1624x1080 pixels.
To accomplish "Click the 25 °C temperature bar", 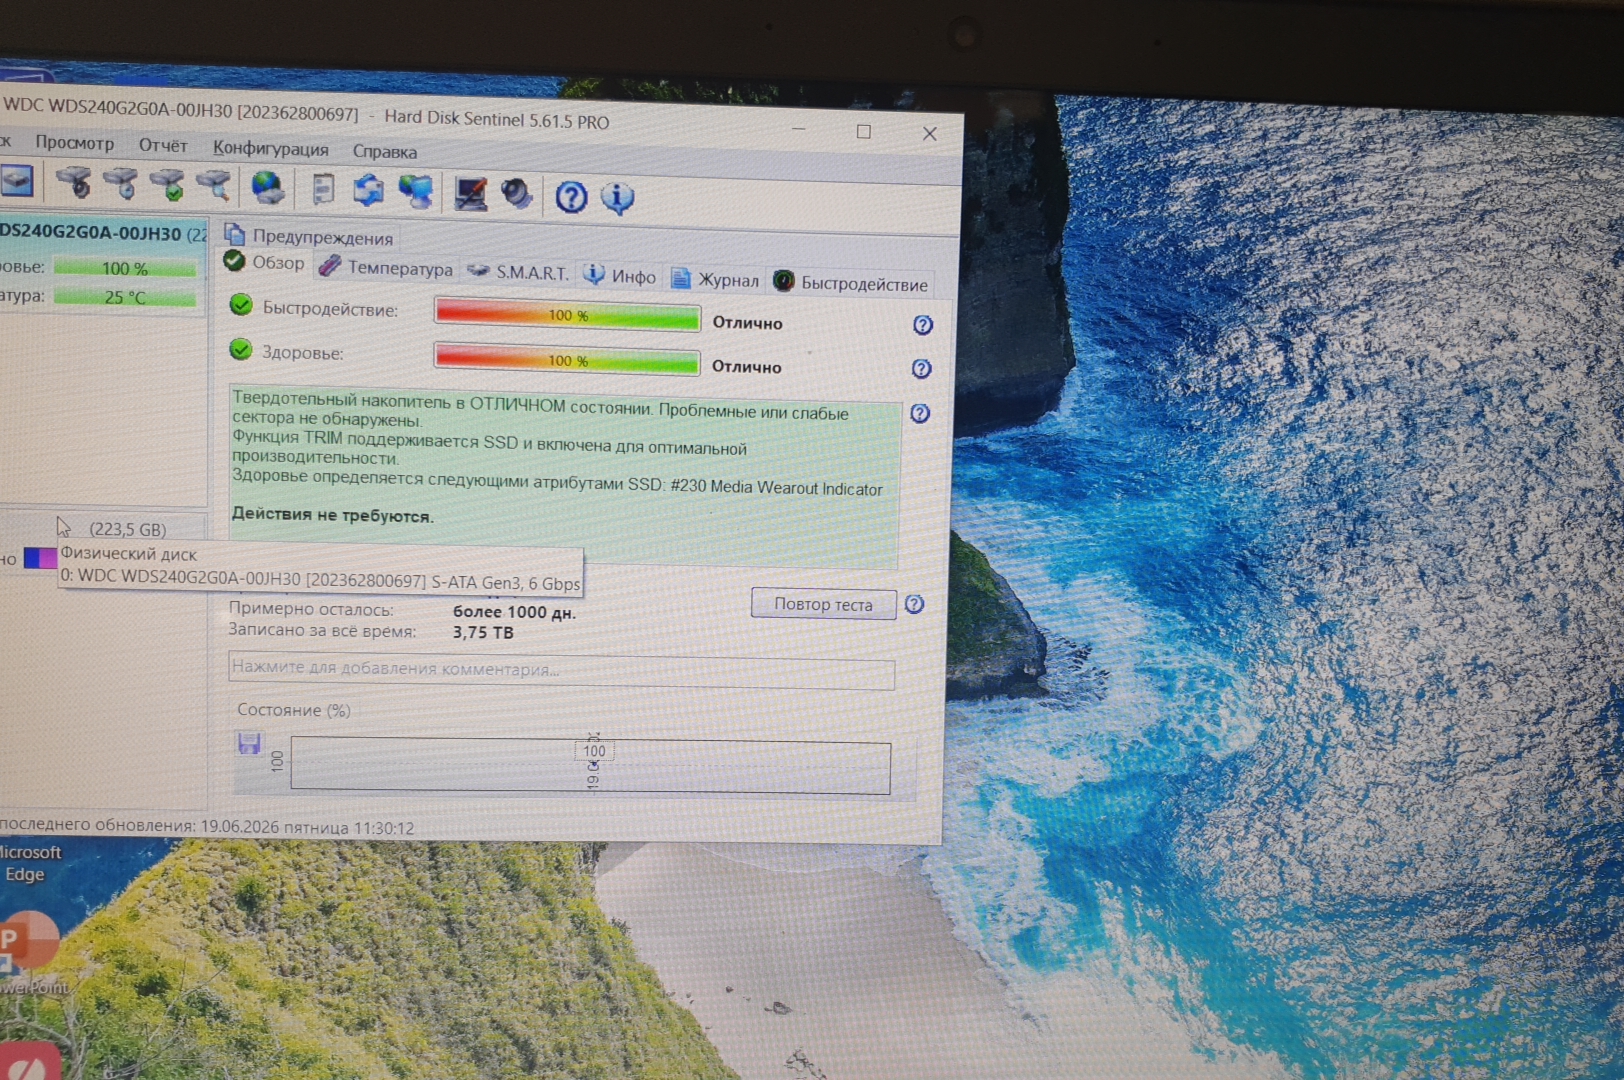I will coord(125,297).
